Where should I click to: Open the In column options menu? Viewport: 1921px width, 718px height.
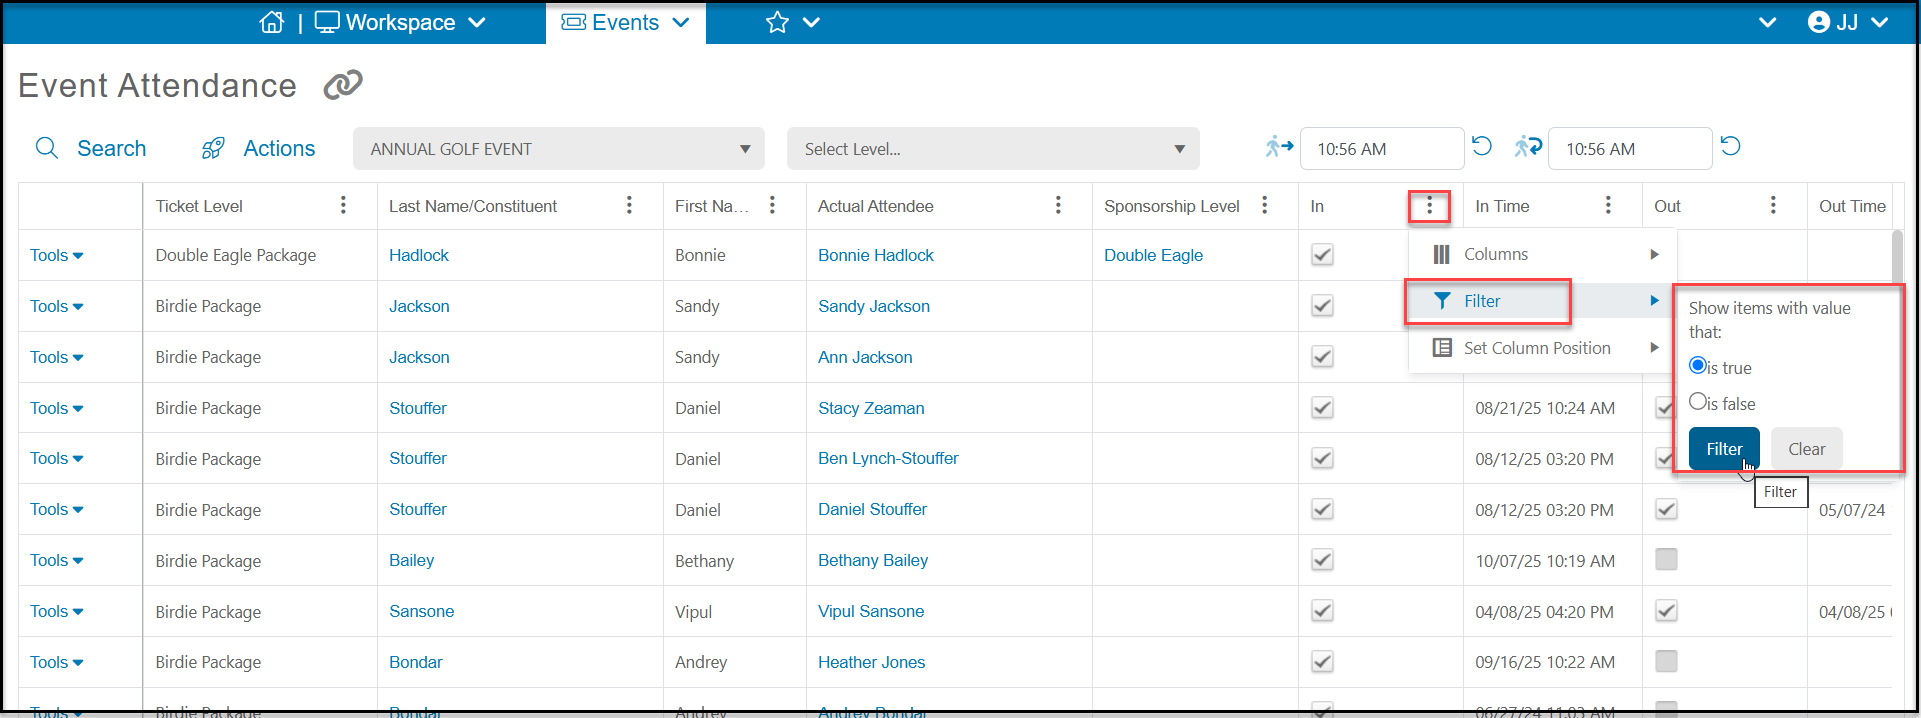[x=1429, y=206]
